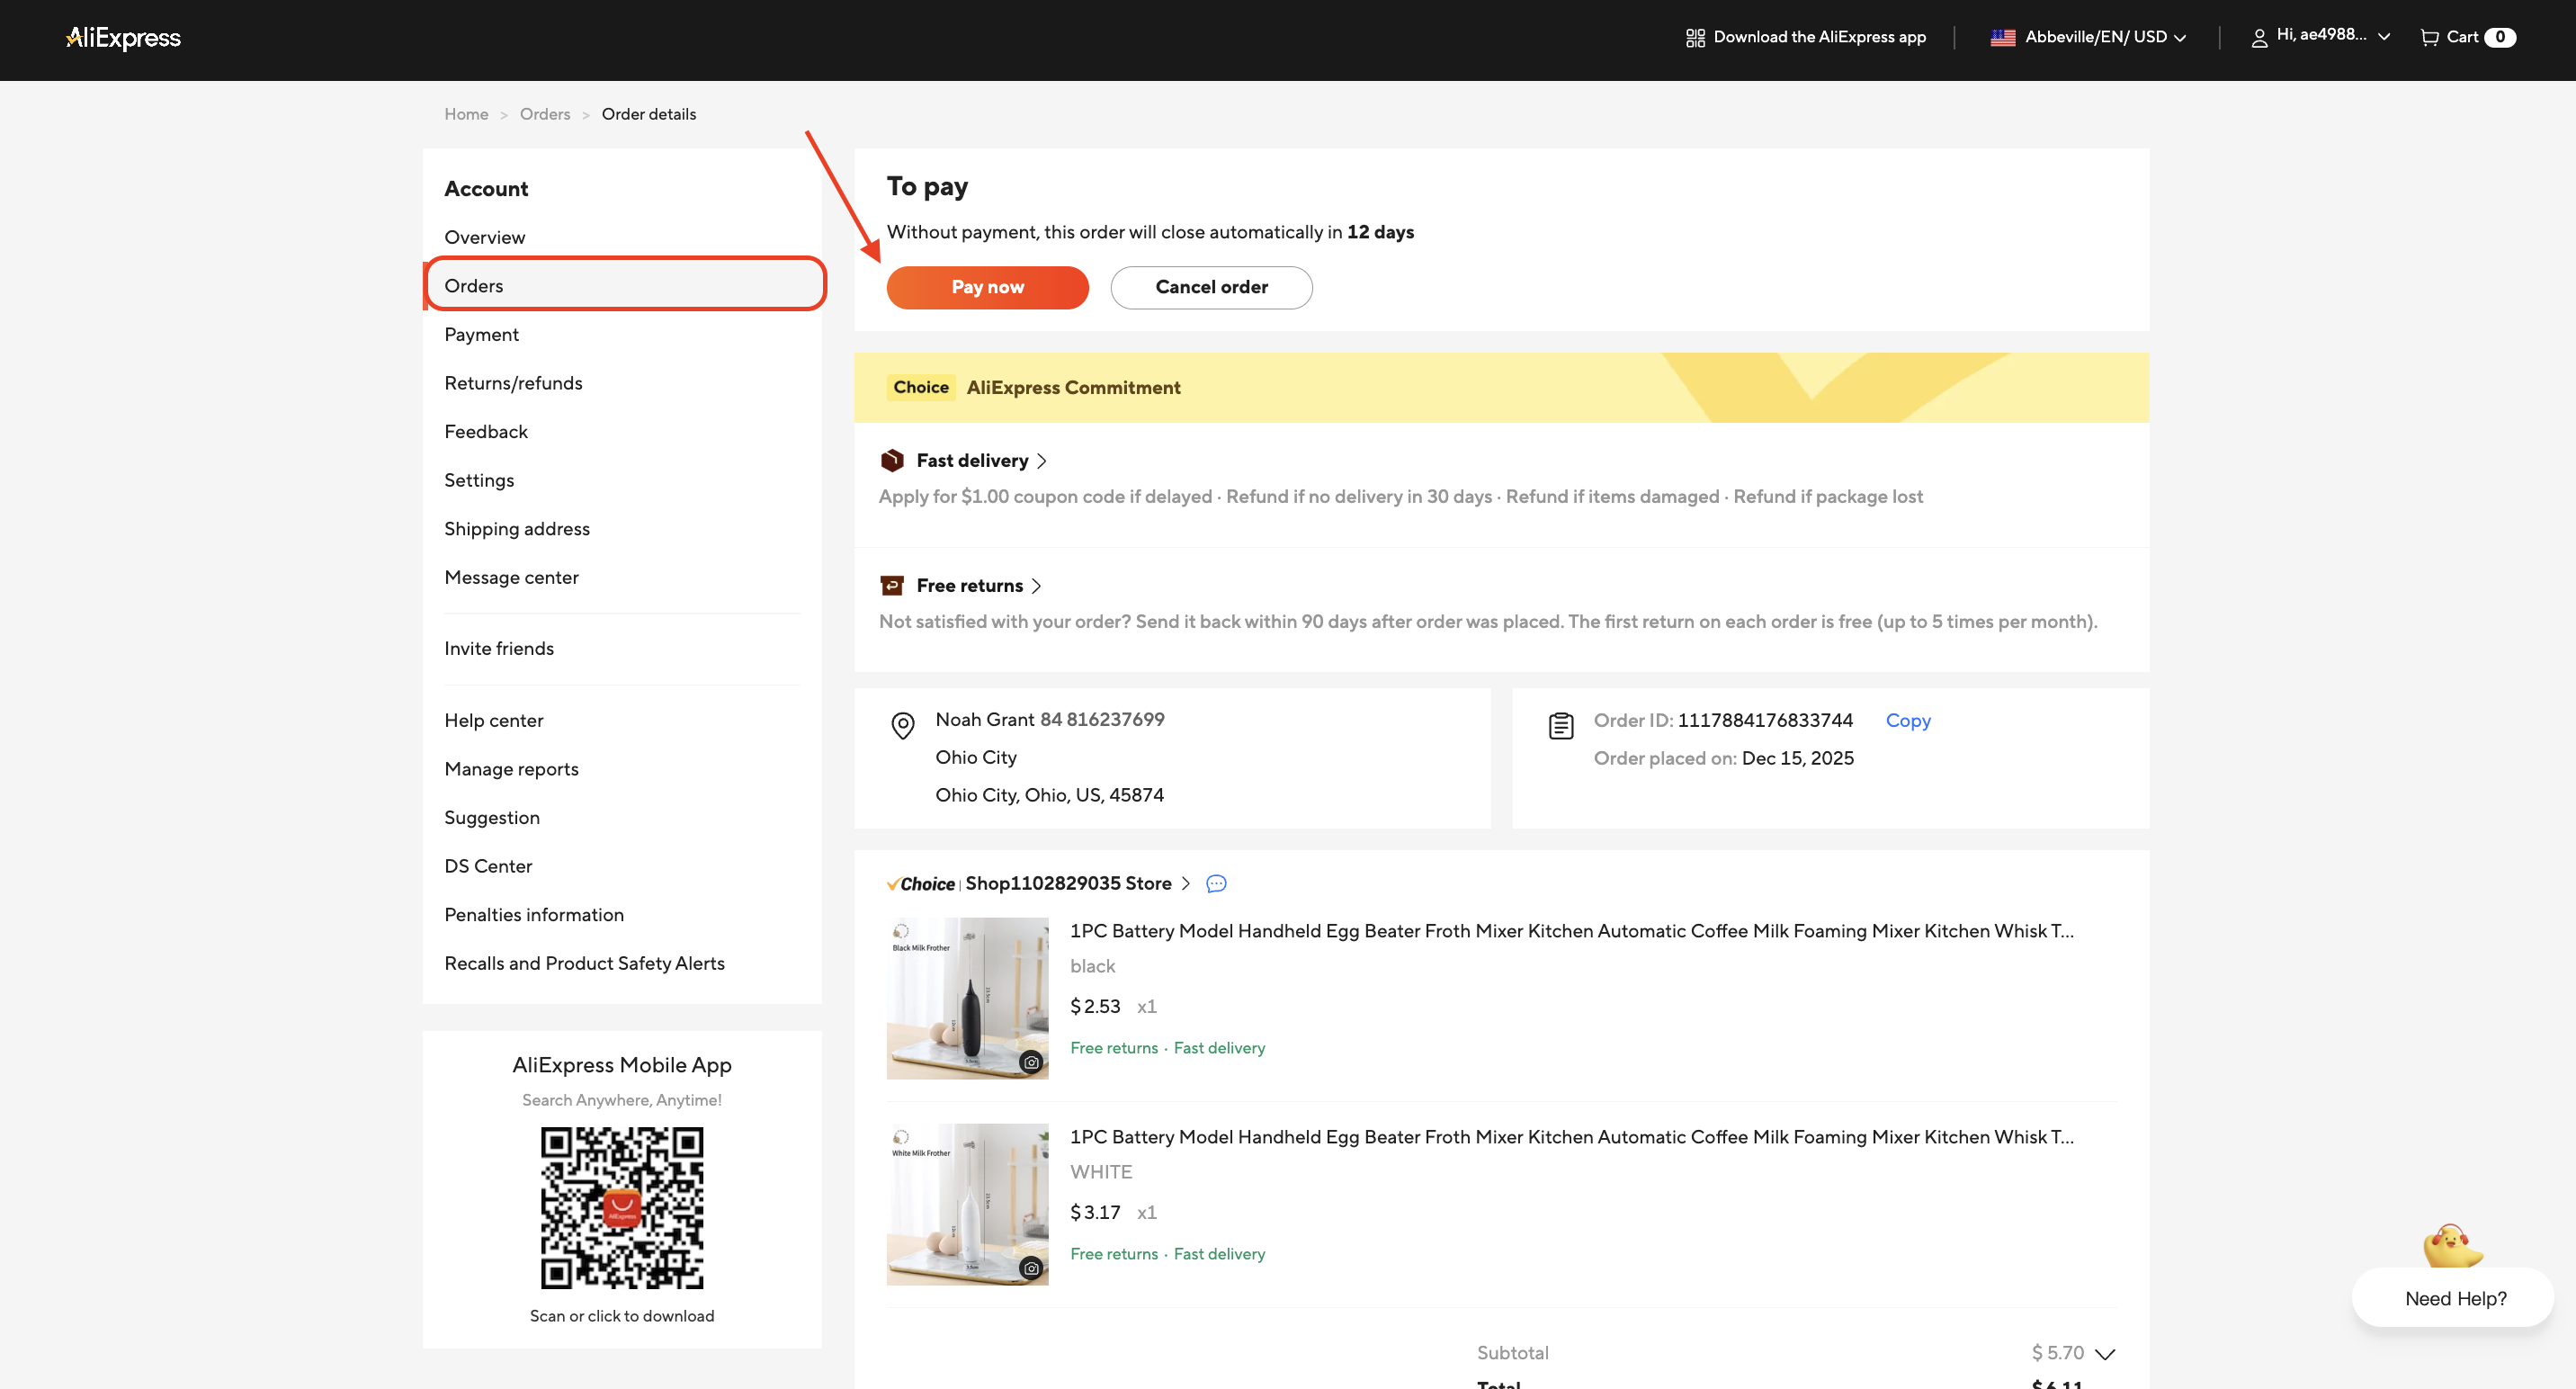Click camera icon on black frother image

click(1031, 1062)
